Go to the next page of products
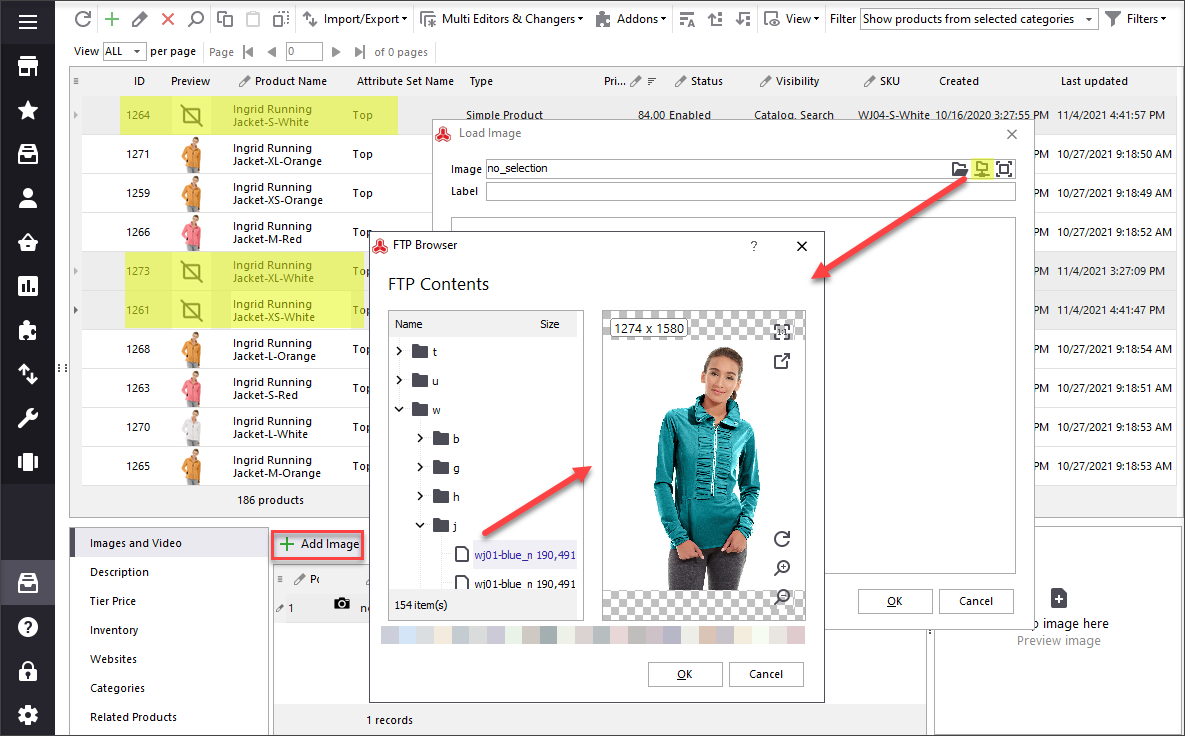Image resolution: width=1185 pixels, height=736 pixels. tap(336, 52)
